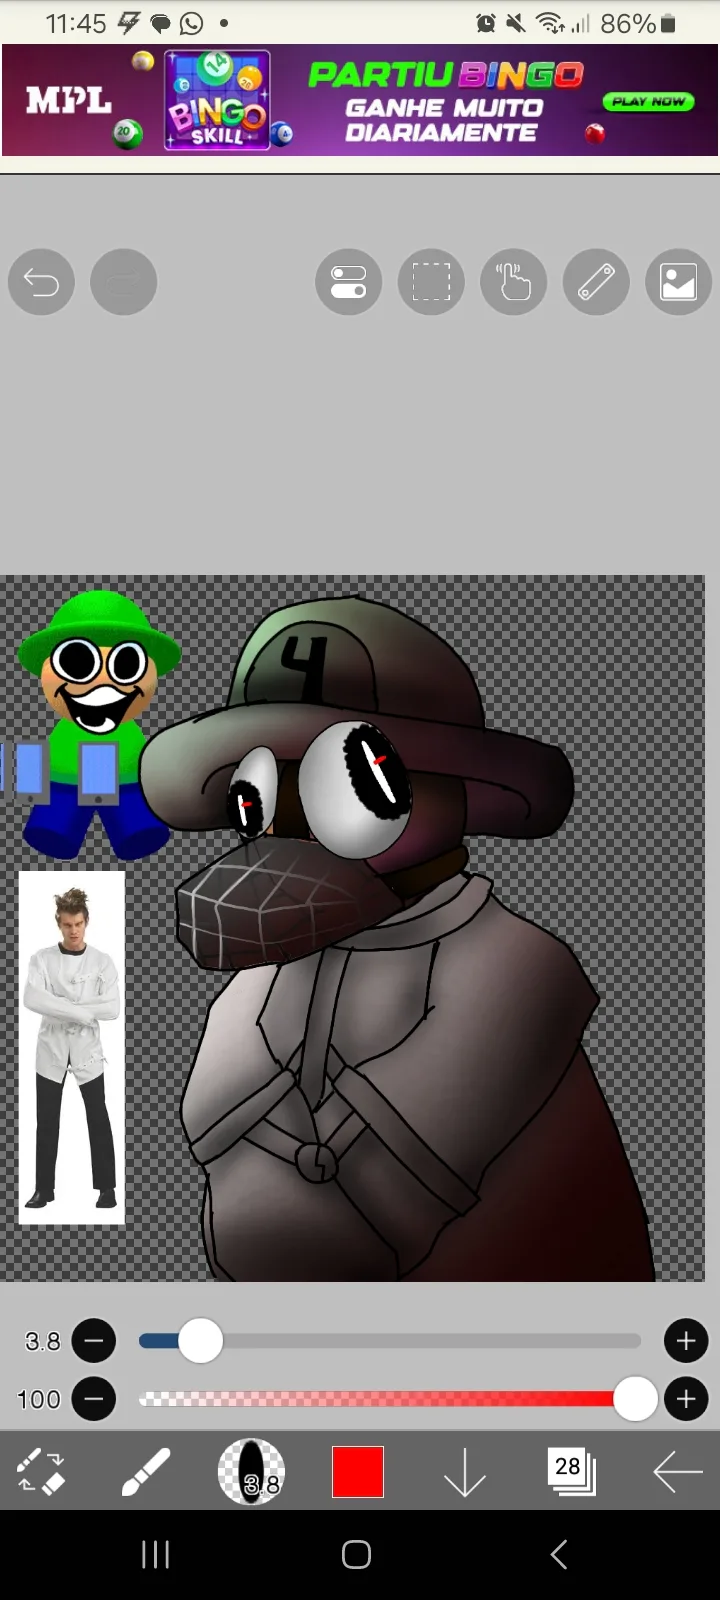Tap the opacity value 100

pyautogui.click(x=39, y=1399)
